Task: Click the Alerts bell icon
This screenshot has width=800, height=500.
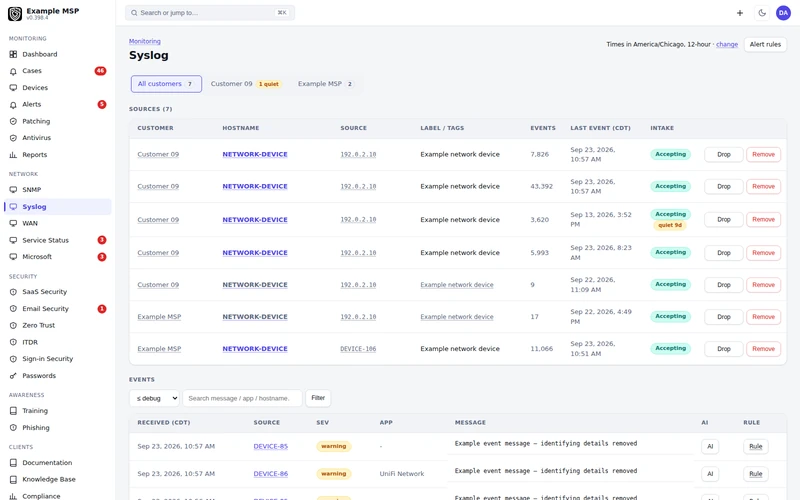Action: point(13,105)
